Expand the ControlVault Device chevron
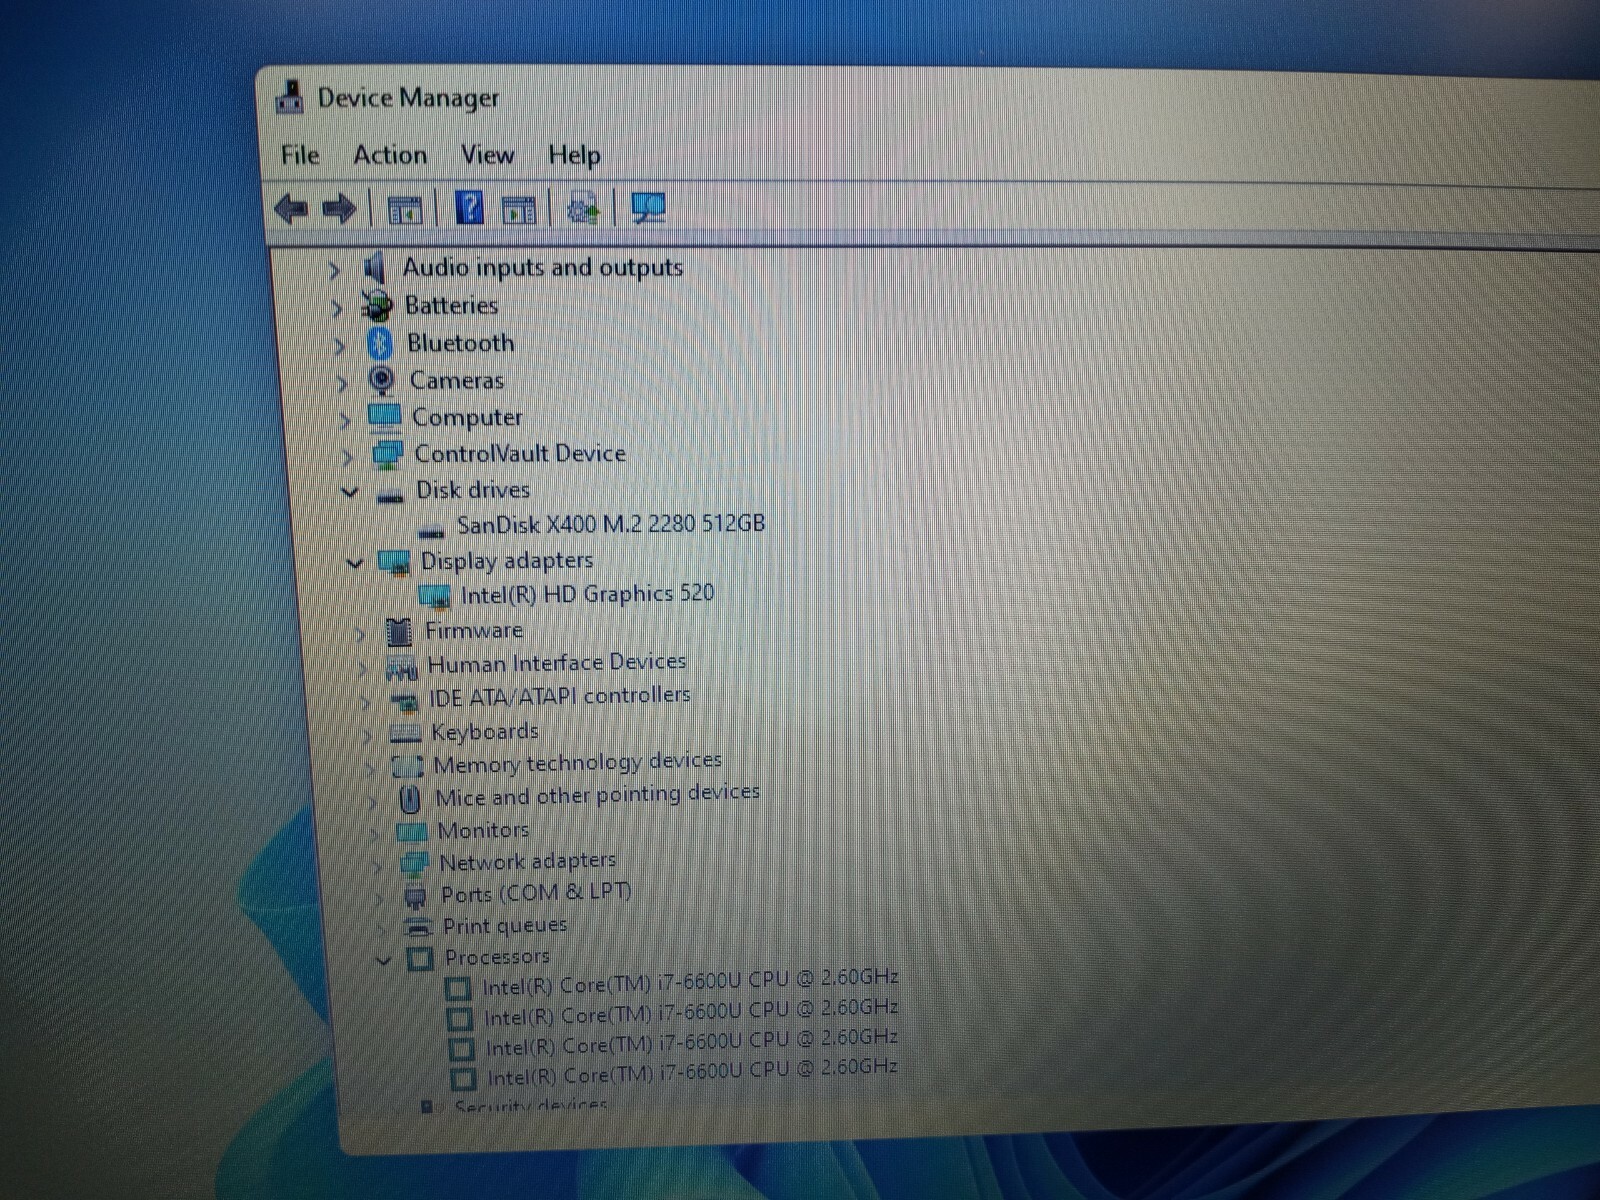The height and width of the screenshot is (1200, 1600). 348,457
